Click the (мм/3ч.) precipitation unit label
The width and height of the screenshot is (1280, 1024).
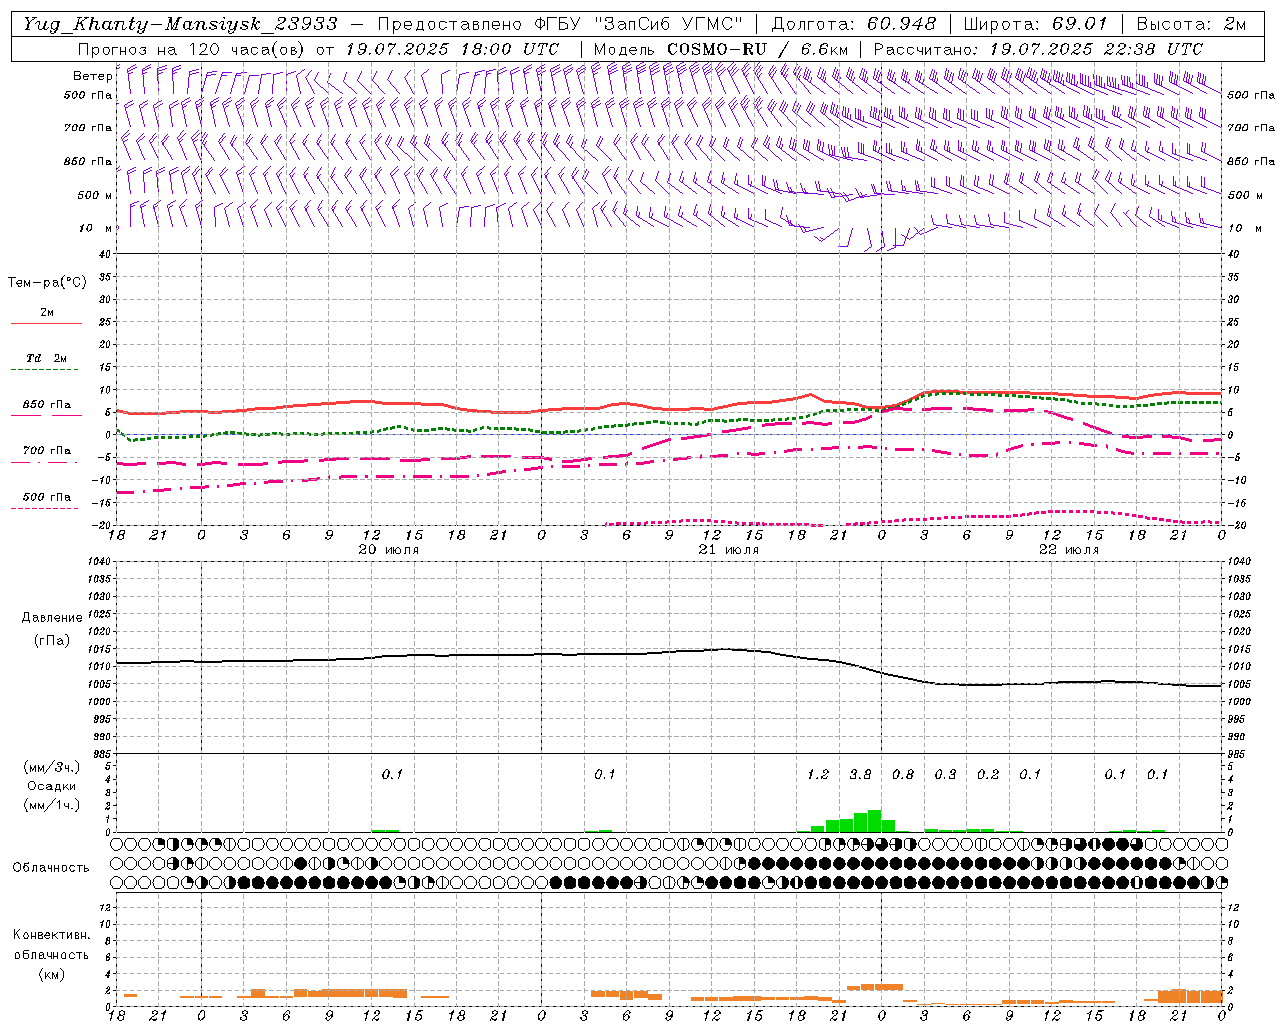[x=52, y=768]
